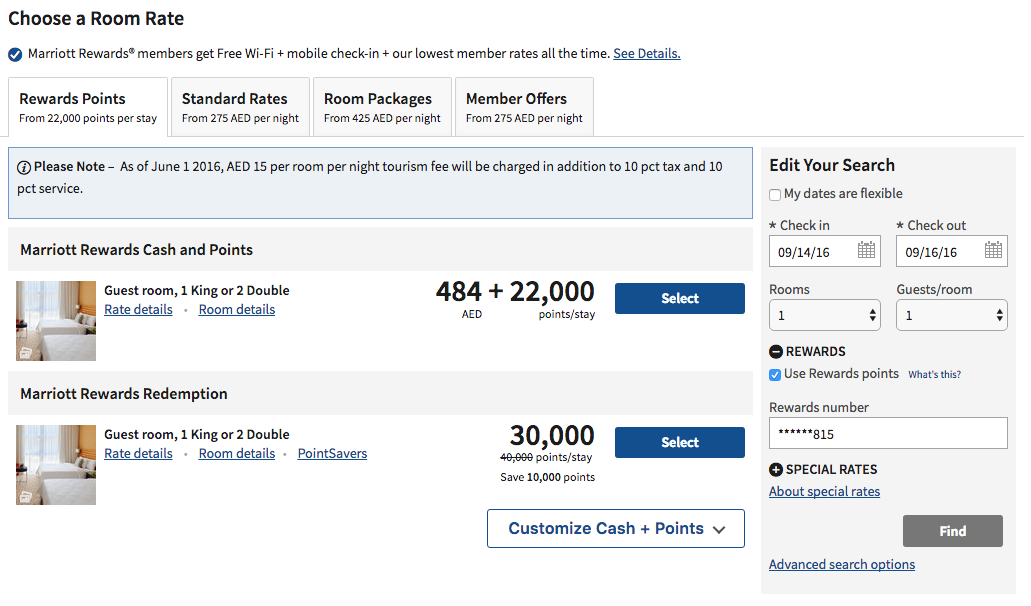1031x606 pixels.
Task: Click the Please Note info icon
Action: coord(24,168)
